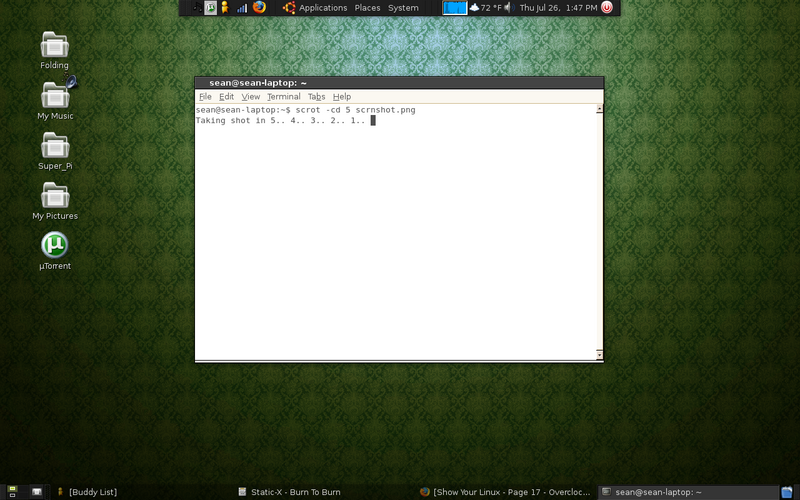Click the terminal scrollbar up arrow
This screenshot has width=800, height=500.
coord(599,109)
